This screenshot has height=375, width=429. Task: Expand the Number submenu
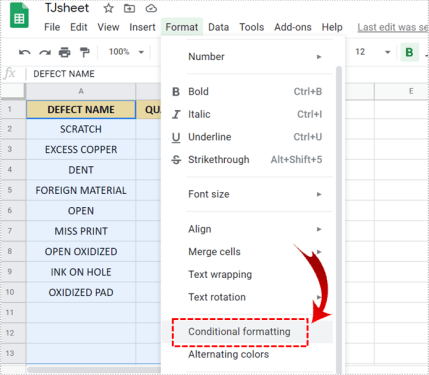tap(247, 57)
